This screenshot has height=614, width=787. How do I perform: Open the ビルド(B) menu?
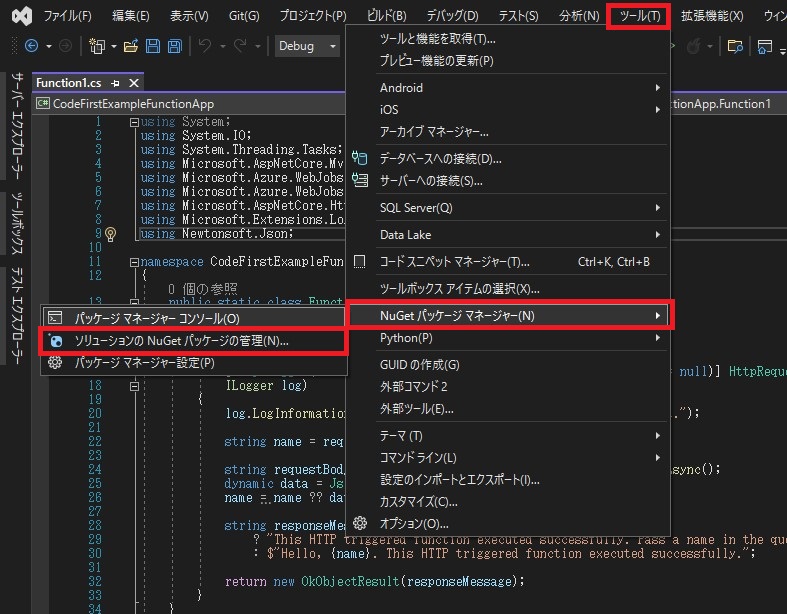(386, 16)
